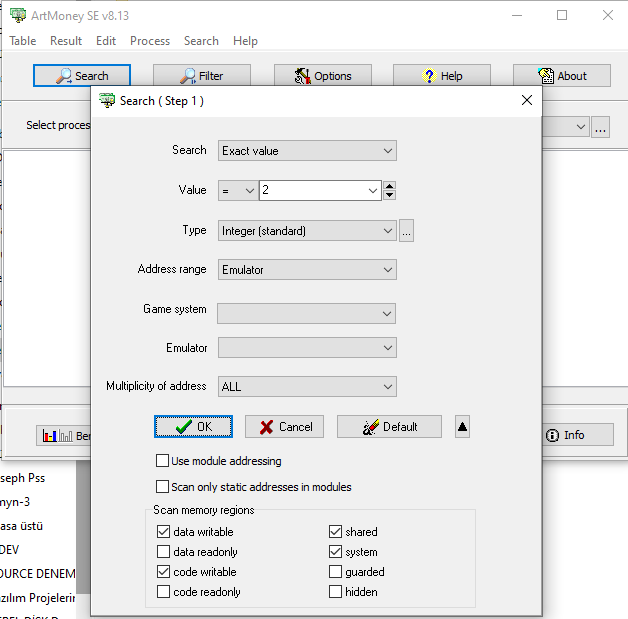This screenshot has height=619, width=628.
Task: Close the Search Step 1 dialog
Action: pyautogui.click(x=527, y=100)
